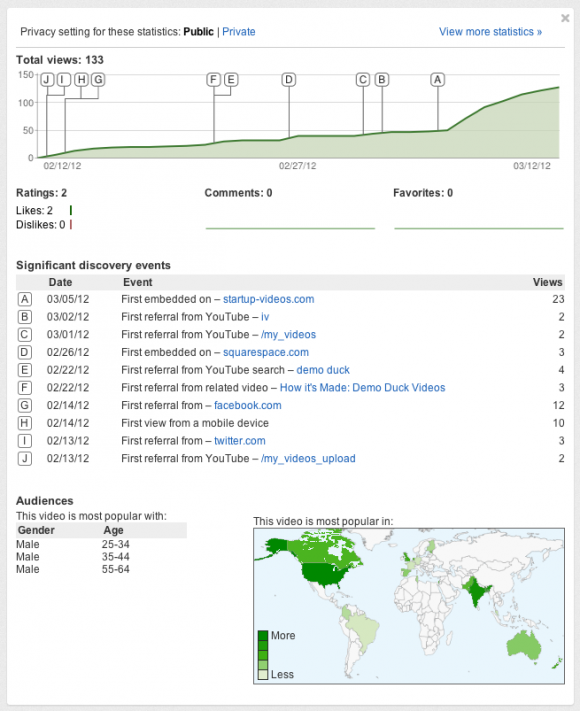The height and width of the screenshot is (711, 580).
Task: Click the '25-34' age value
Action: click(116, 544)
